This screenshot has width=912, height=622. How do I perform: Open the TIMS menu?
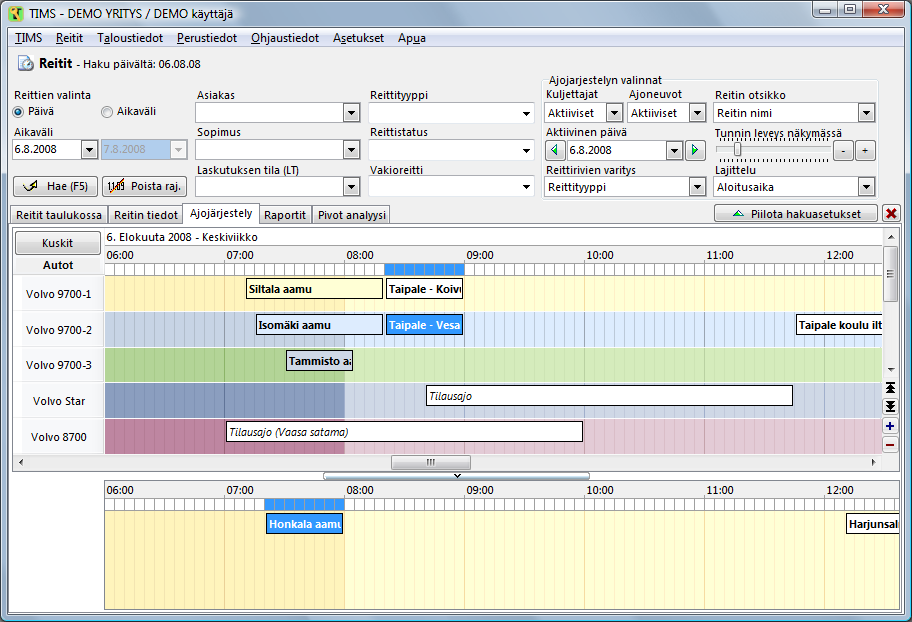28,38
